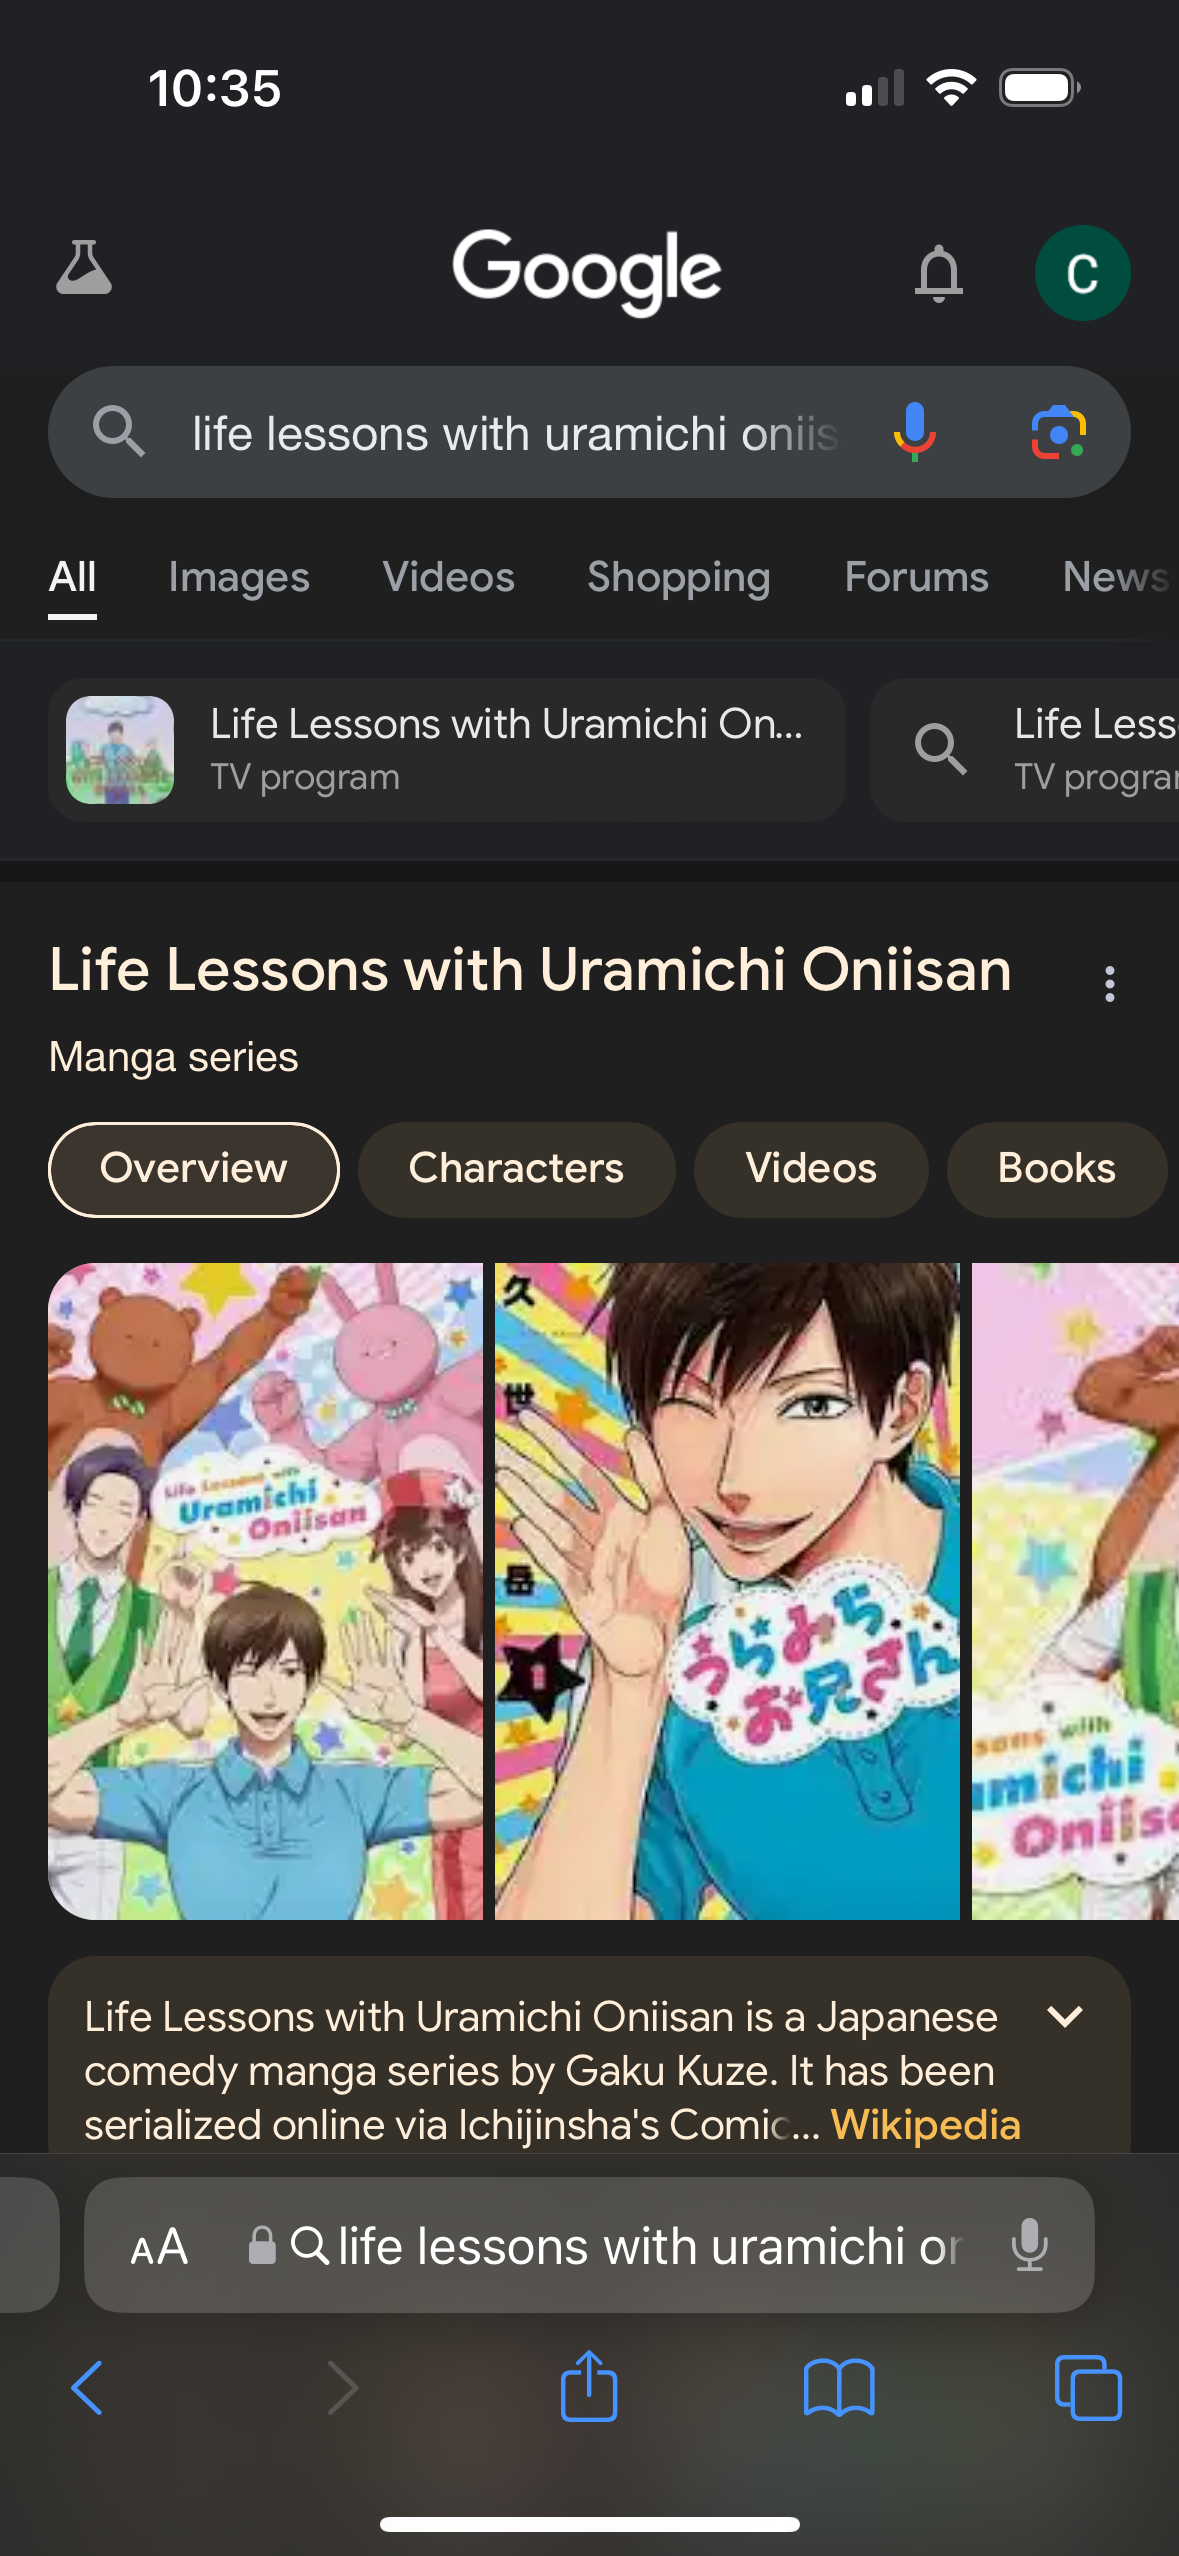The width and height of the screenshot is (1179, 2556).
Task: Open the anime poster with bear thumbnail
Action: (x=266, y=1591)
